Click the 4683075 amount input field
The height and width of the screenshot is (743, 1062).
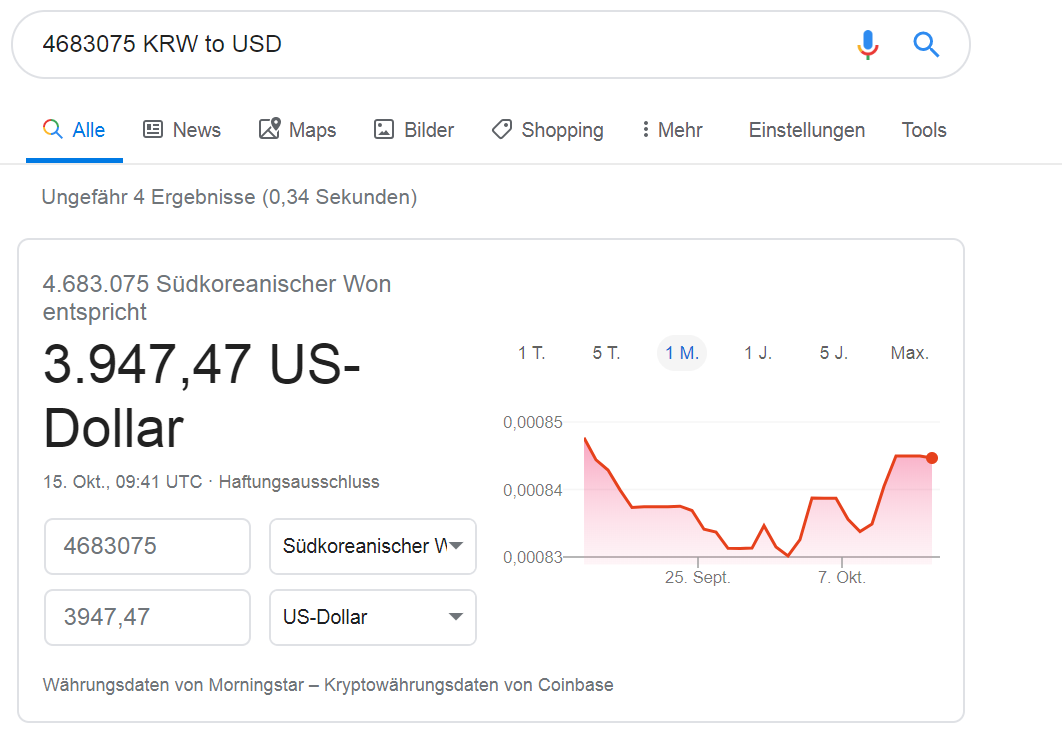(148, 546)
